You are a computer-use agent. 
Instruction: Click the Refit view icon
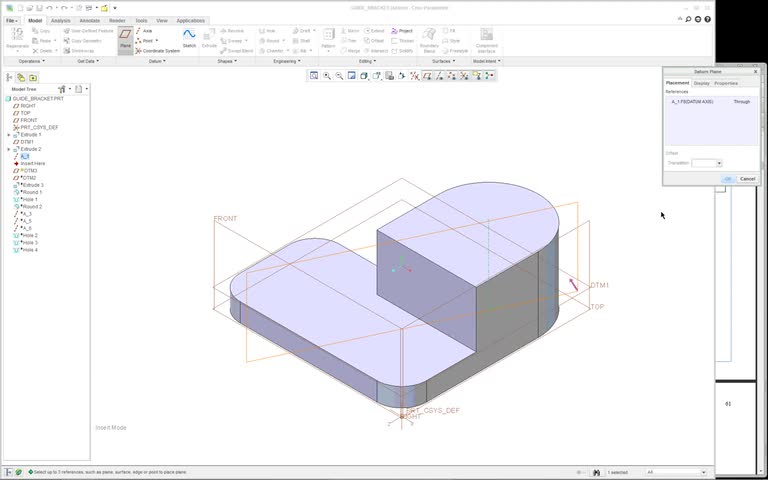[x=313, y=75]
